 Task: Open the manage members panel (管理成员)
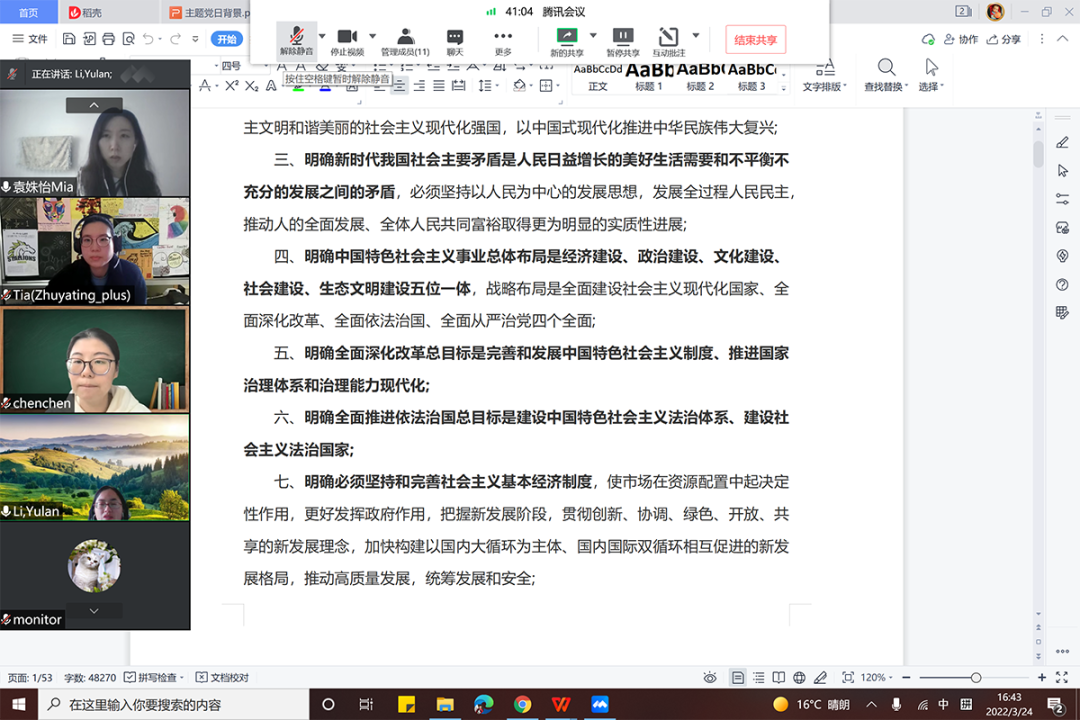tap(405, 38)
